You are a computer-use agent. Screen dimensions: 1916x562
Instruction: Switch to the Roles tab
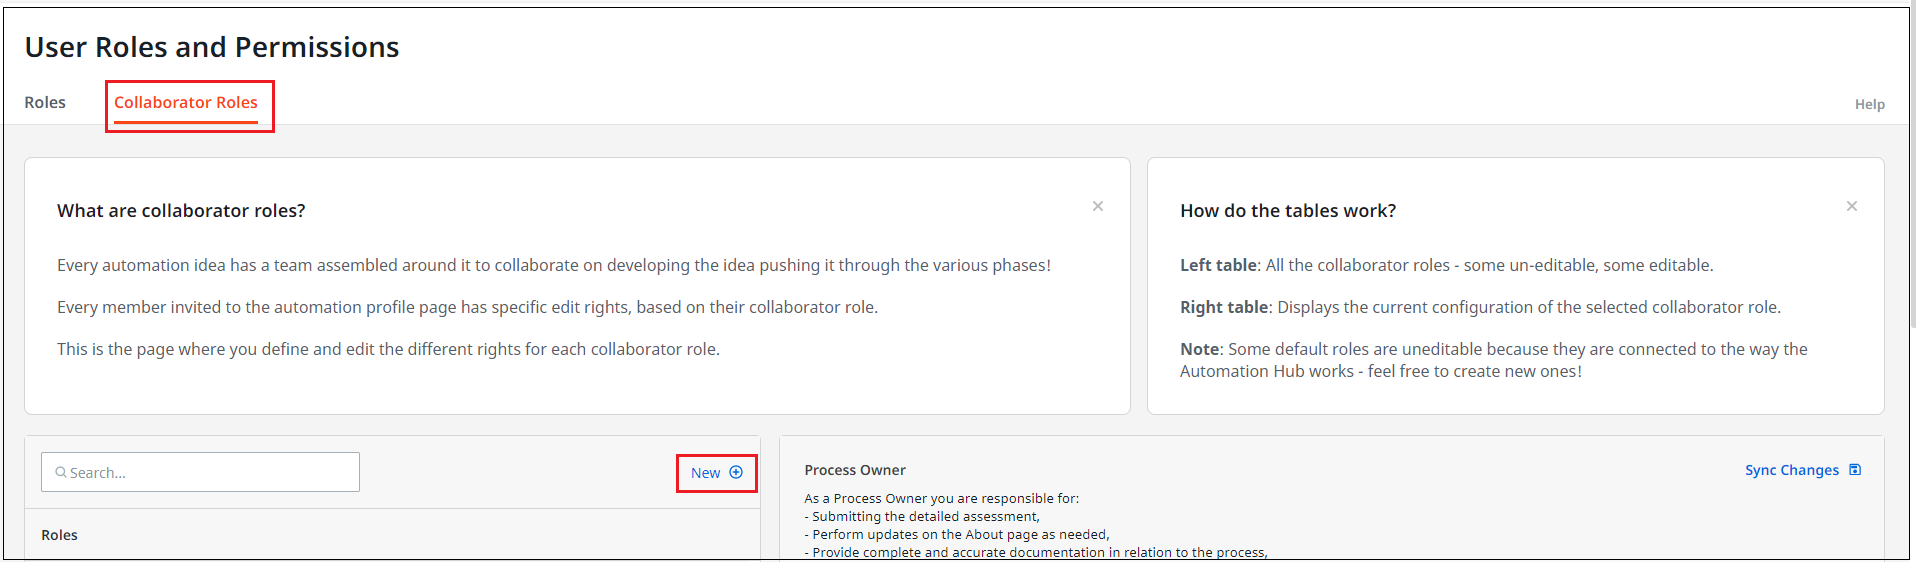click(x=45, y=102)
